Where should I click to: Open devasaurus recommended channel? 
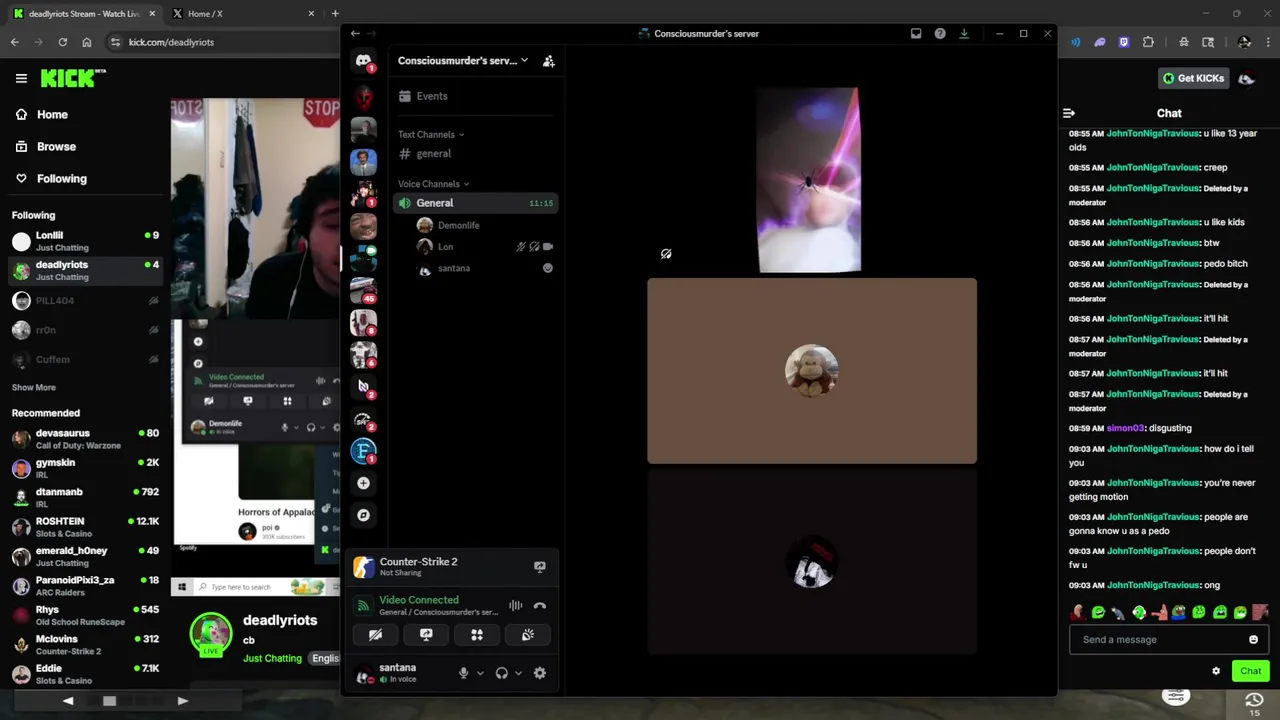[x=85, y=439]
